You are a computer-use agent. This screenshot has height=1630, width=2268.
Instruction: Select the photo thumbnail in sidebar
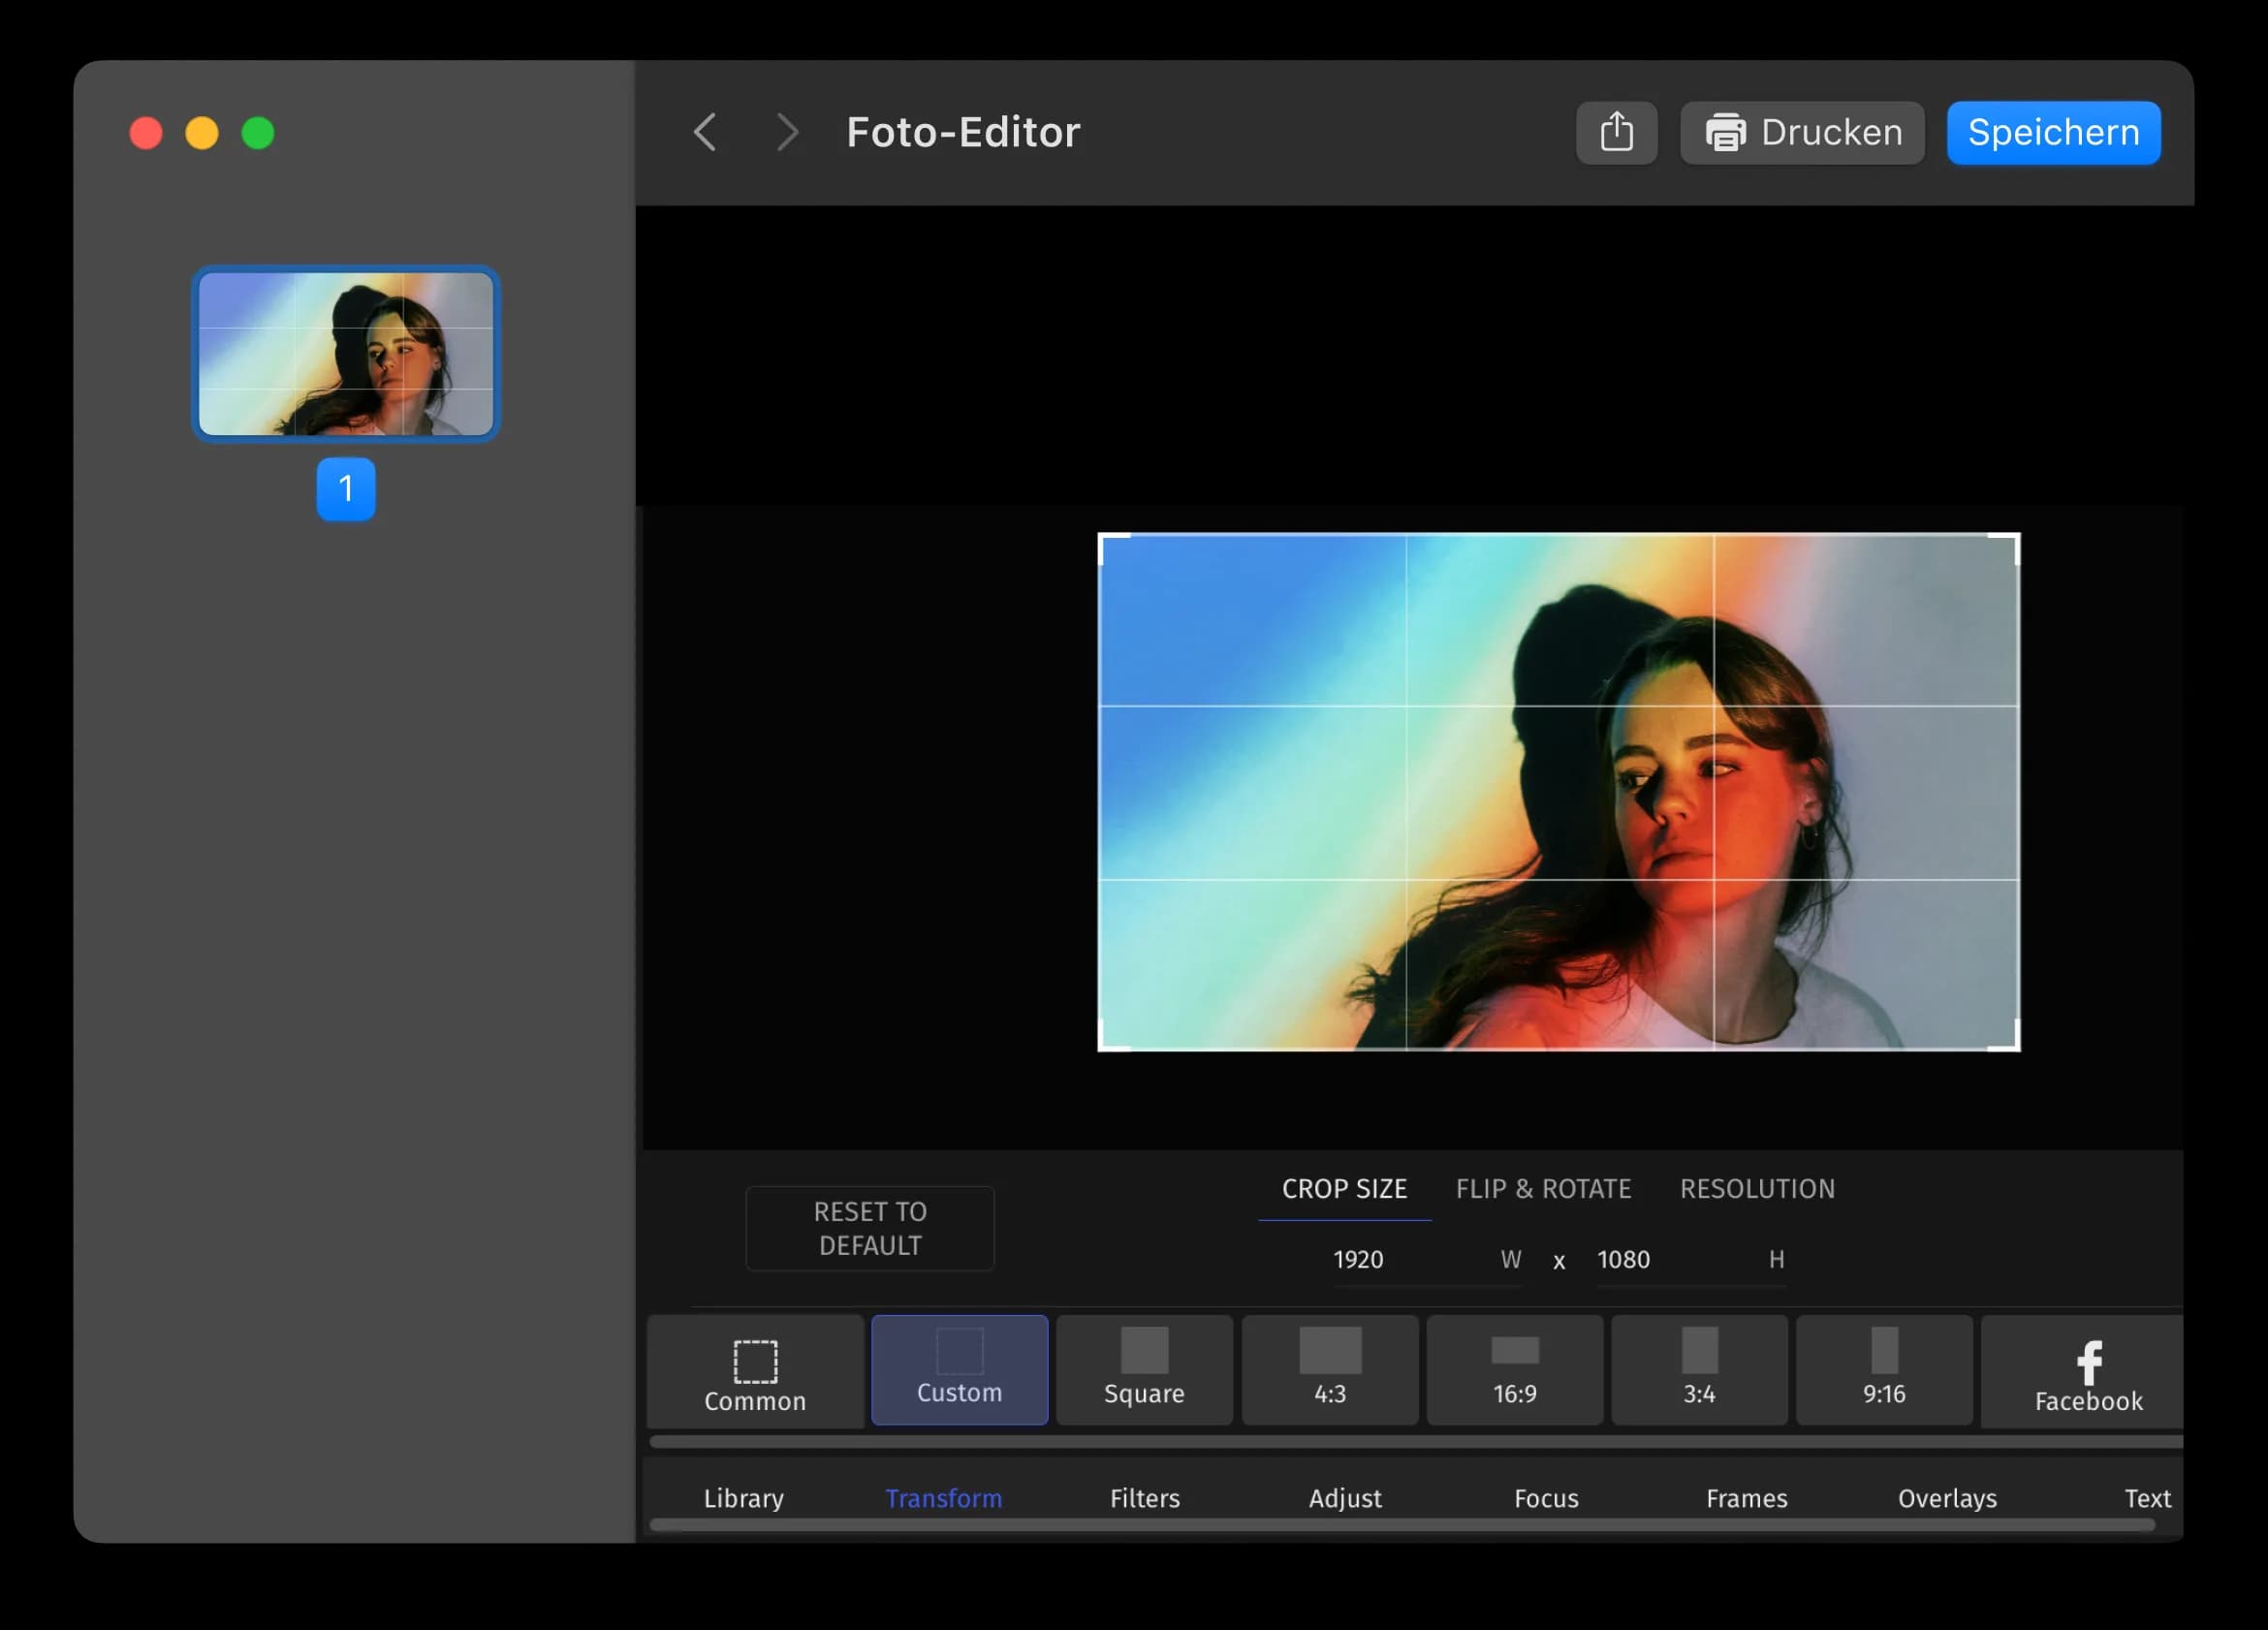click(346, 354)
